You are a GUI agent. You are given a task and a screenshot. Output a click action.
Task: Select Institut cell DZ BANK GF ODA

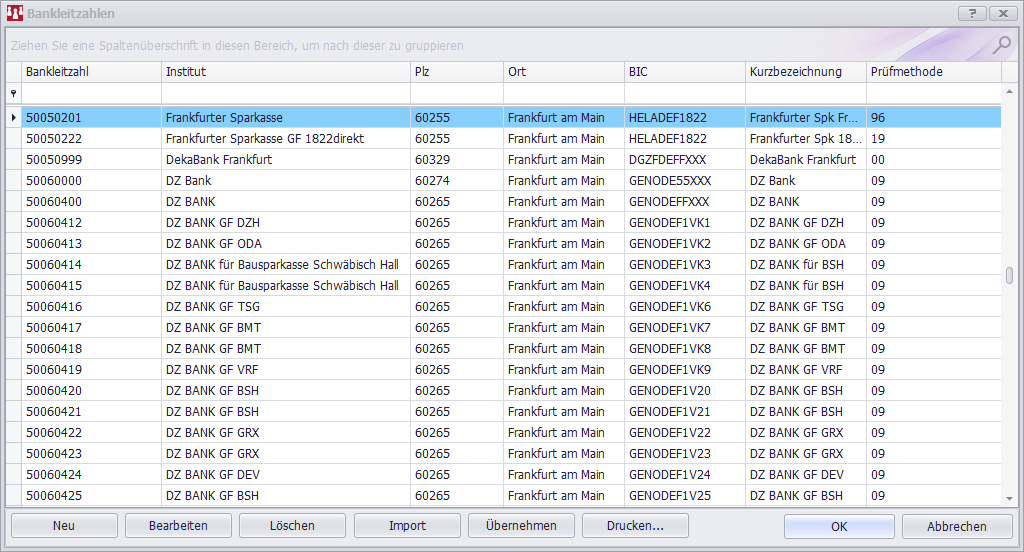click(286, 244)
